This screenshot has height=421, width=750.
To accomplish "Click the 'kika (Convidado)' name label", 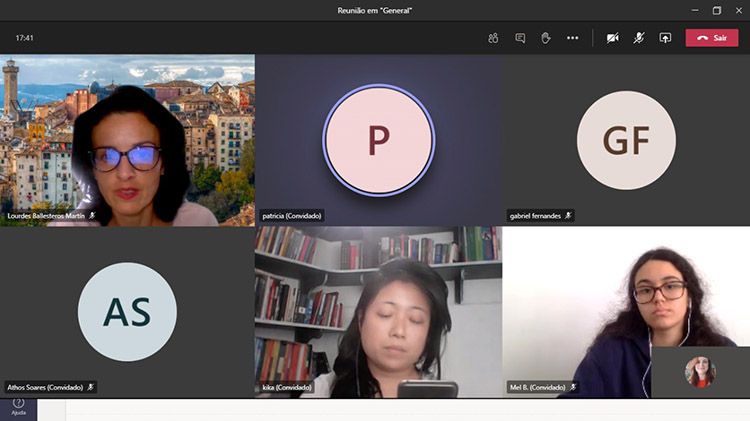I will 287,388.
